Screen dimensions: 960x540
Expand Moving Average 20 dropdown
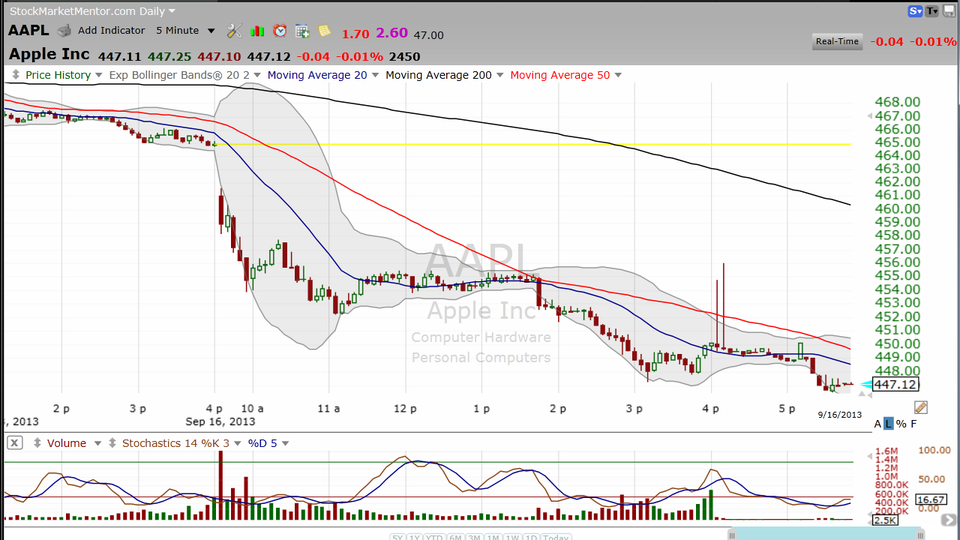pyautogui.click(x=375, y=75)
